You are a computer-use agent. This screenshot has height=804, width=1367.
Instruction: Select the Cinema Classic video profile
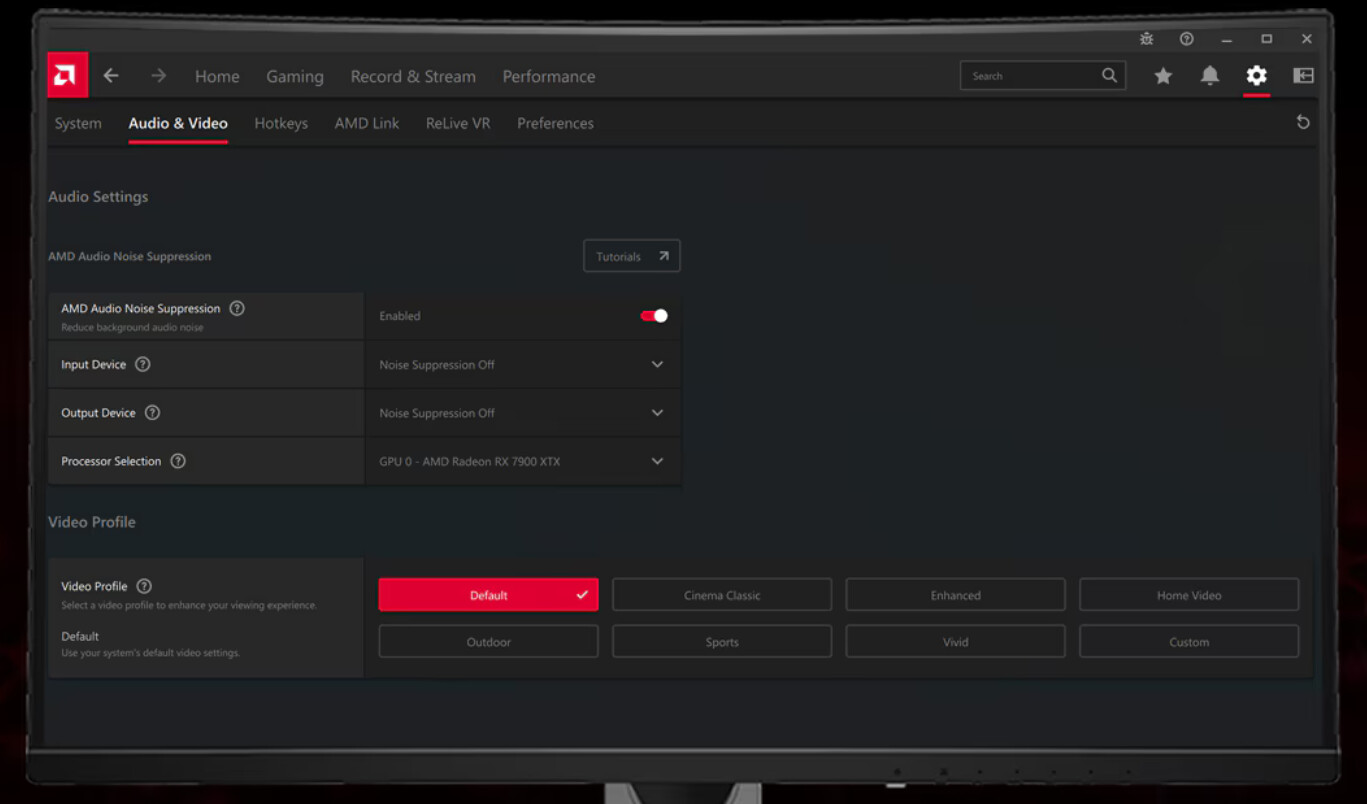point(722,594)
